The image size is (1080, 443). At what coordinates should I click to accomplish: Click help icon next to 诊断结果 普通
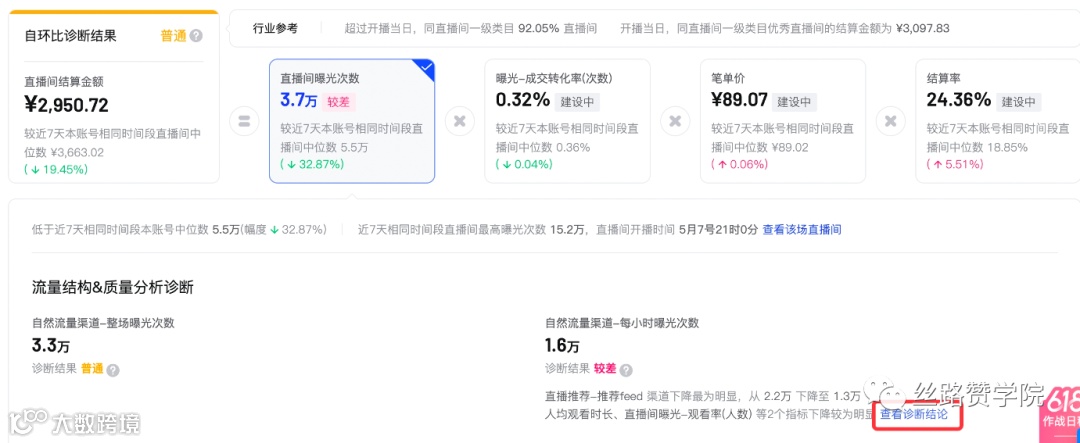click(113, 369)
